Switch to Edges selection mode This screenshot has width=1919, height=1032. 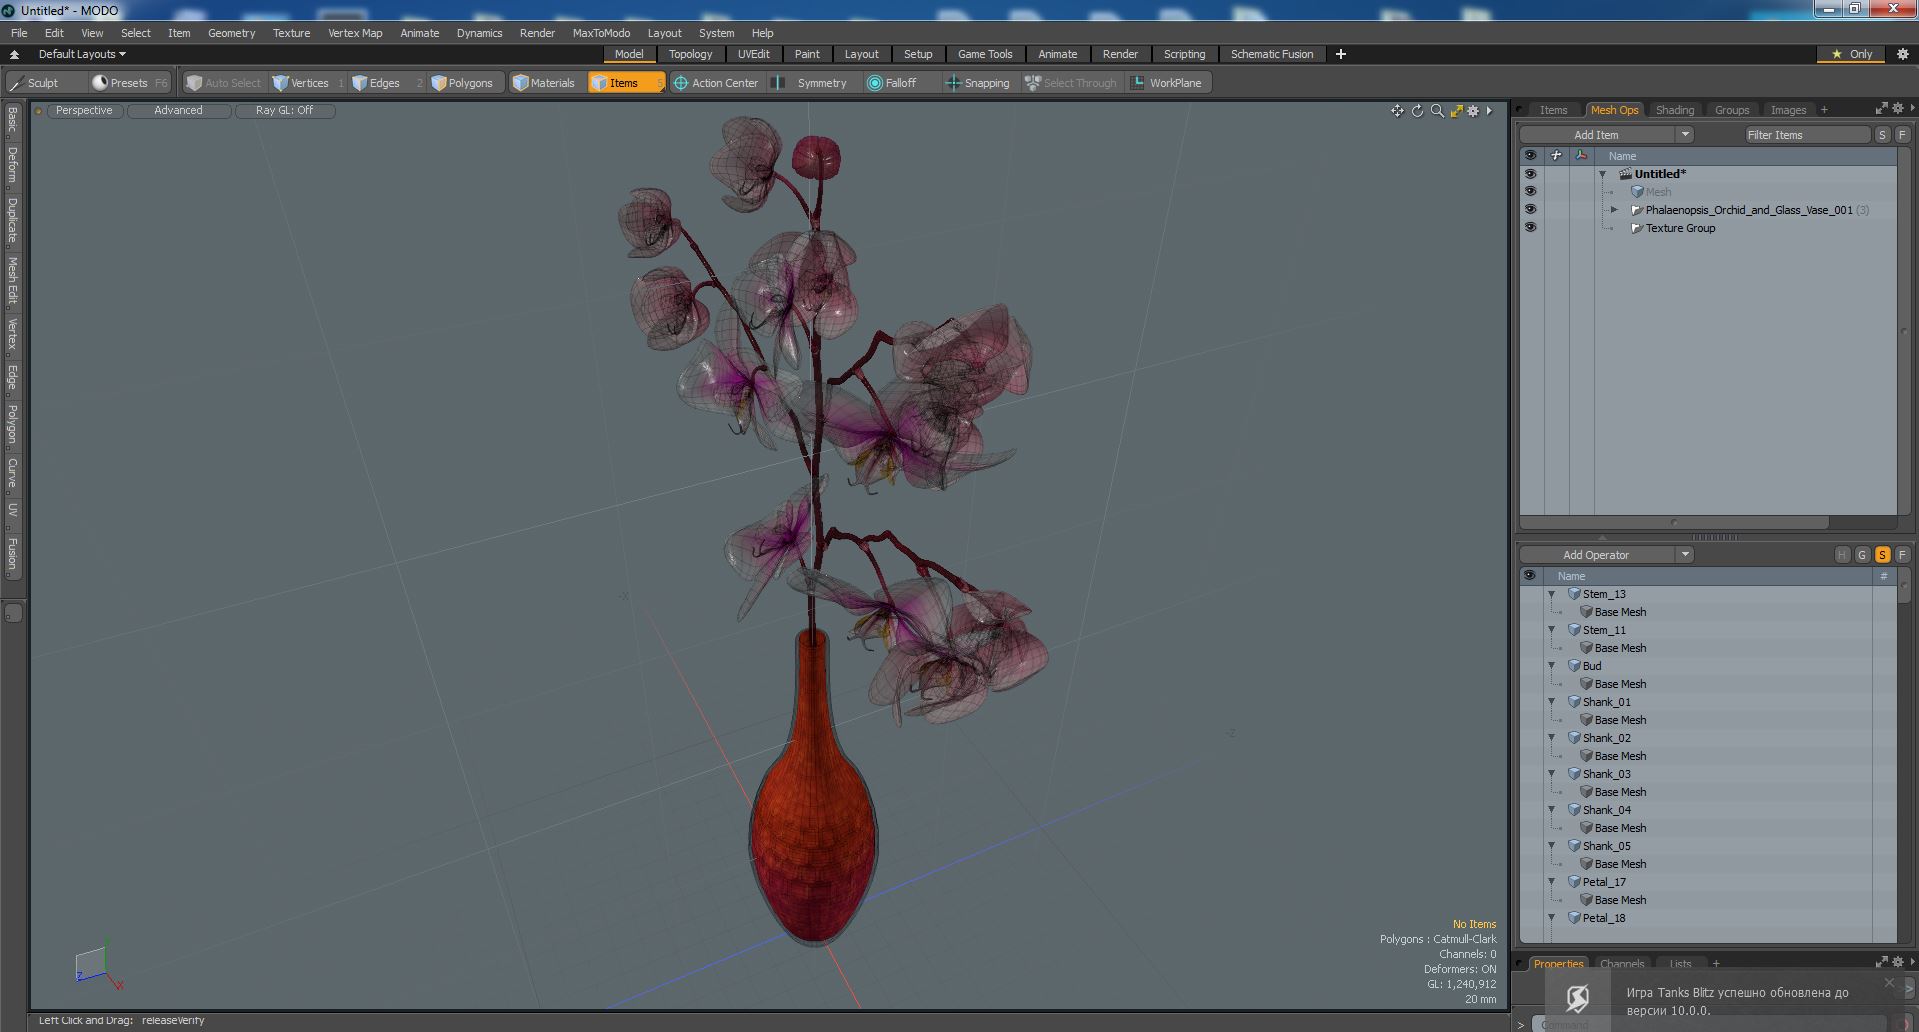(x=384, y=83)
